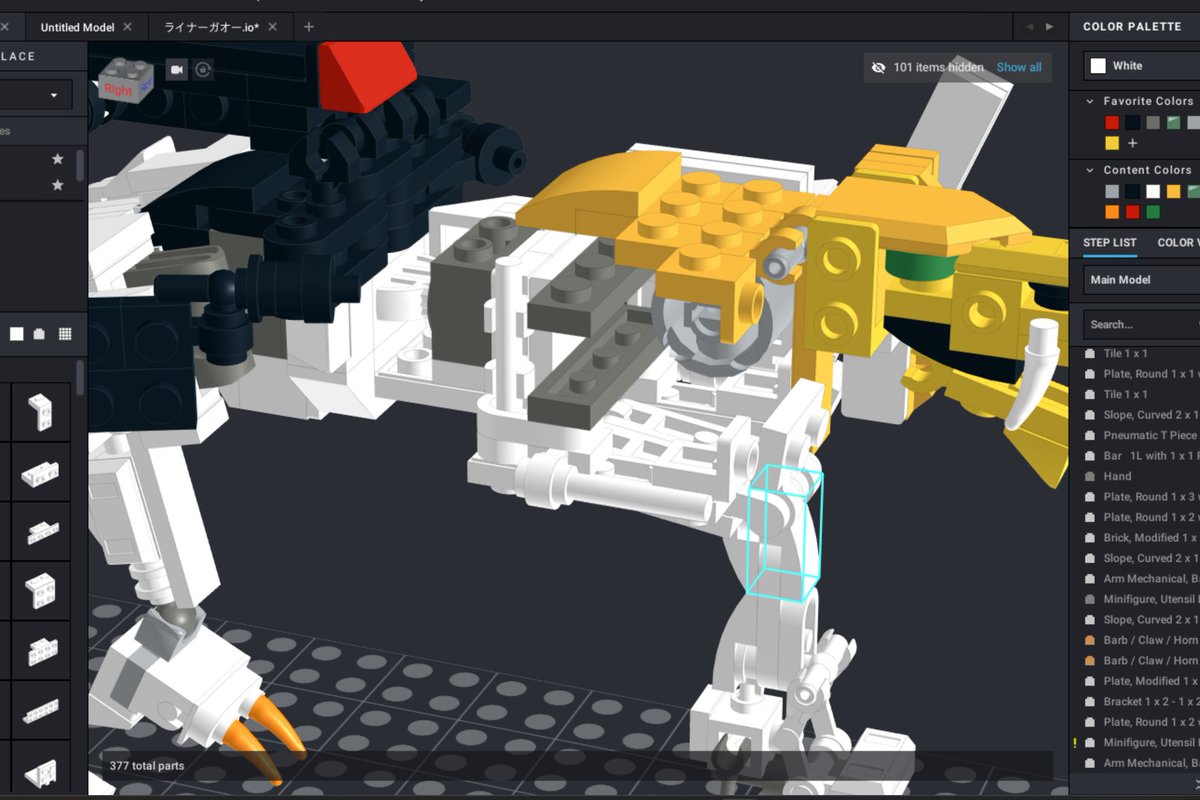Image resolution: width=1200 pixels, height=800 pixels.
Task: Select Pneumatic T Piece in step list
Action: (x=1150, y=435)
